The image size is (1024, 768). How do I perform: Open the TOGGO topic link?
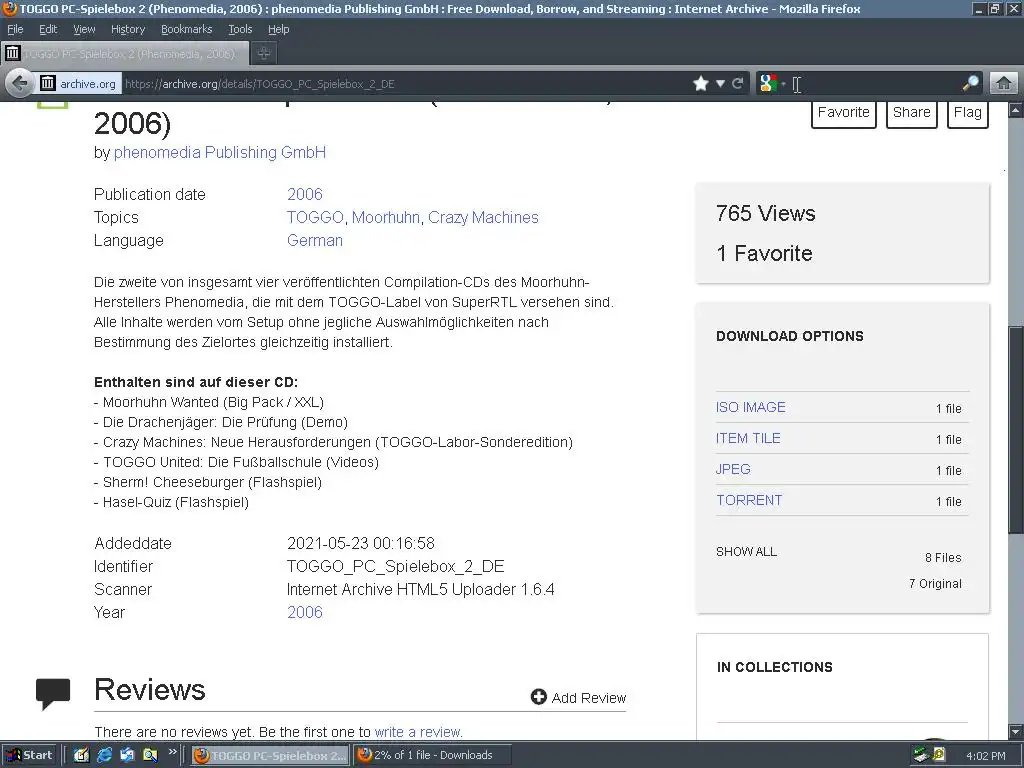(315, 217)
